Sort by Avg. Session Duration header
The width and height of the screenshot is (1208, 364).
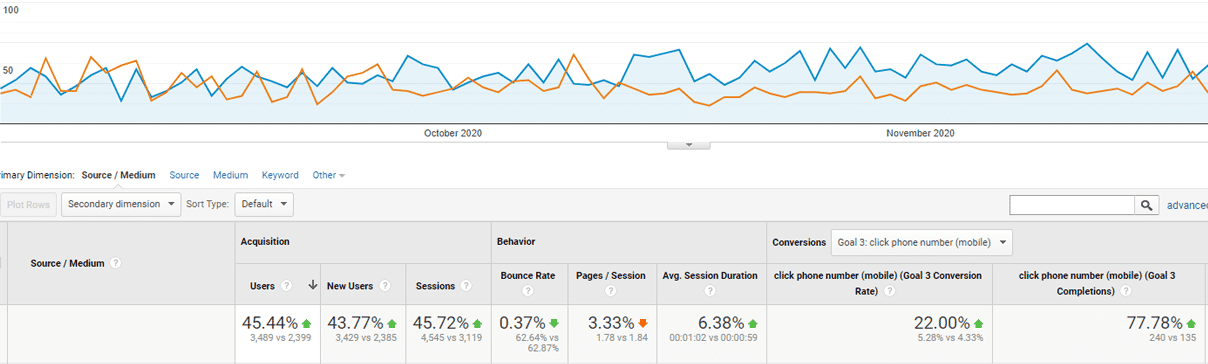coord(709,275)
